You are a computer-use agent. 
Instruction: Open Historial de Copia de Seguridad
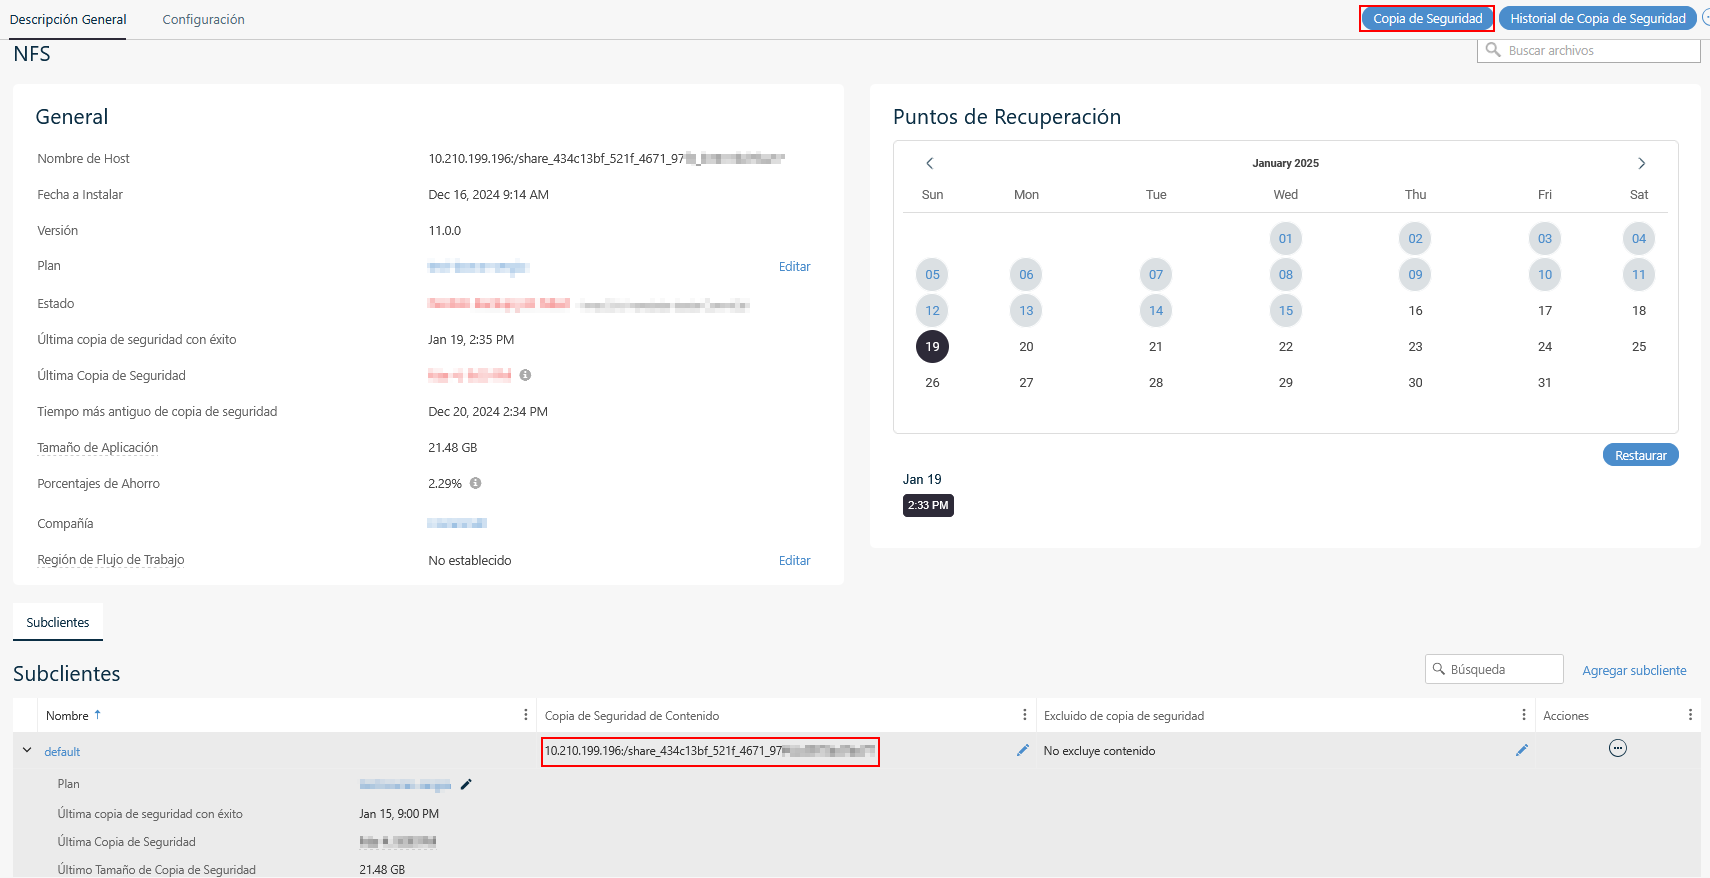pos(1597,18)
